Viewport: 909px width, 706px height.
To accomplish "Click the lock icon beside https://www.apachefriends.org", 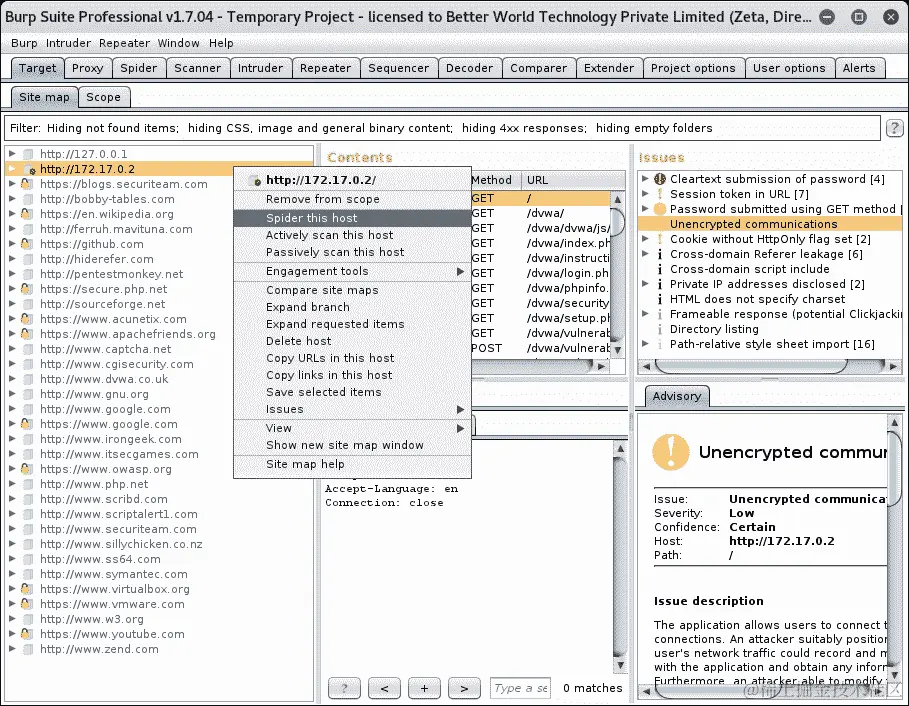I will tap(27, 334).
